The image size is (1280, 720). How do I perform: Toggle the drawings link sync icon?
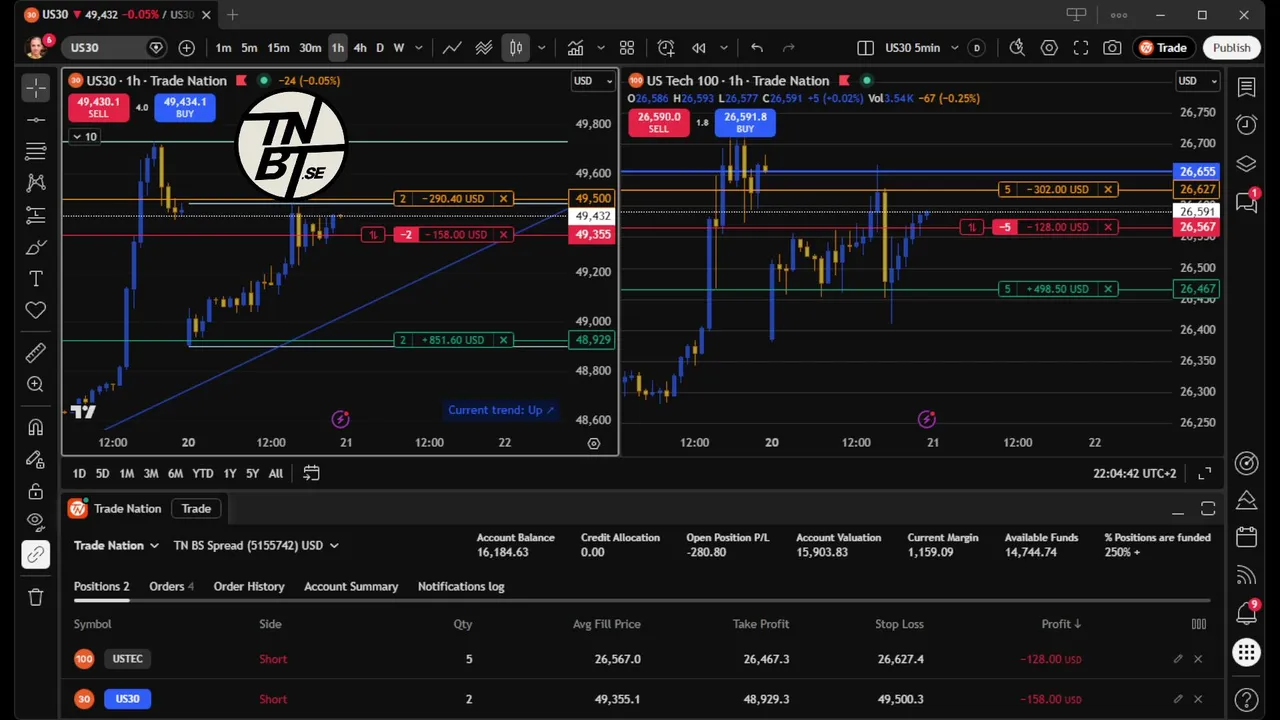(36, 555)
